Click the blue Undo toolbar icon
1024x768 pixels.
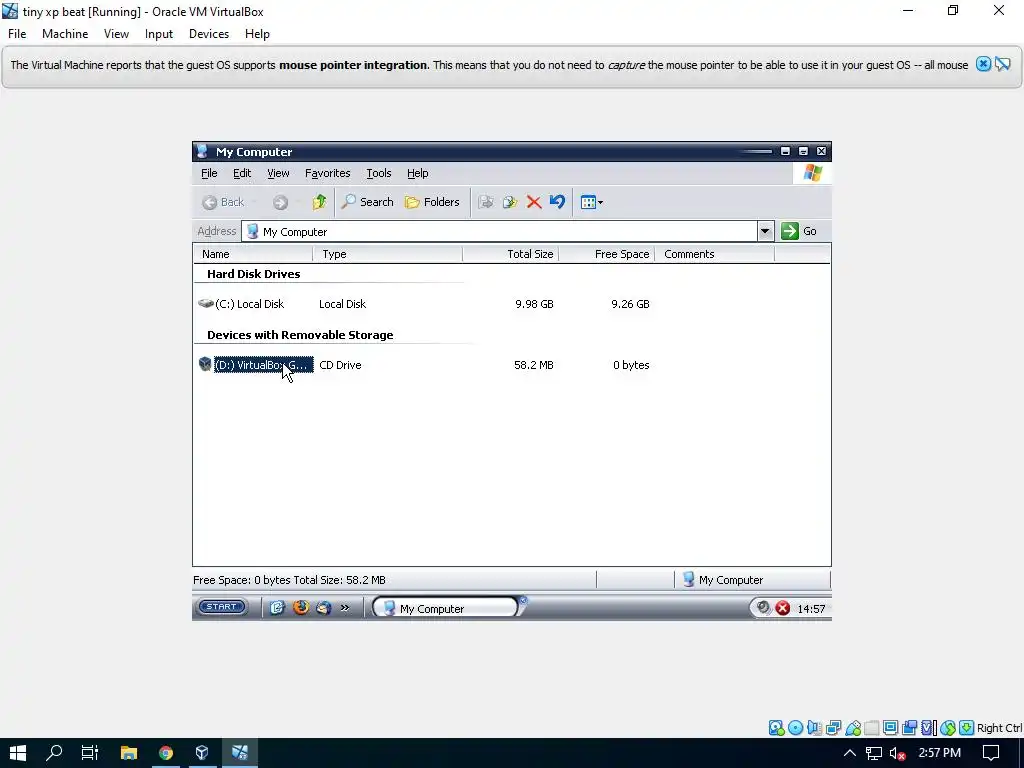[557, 202]
